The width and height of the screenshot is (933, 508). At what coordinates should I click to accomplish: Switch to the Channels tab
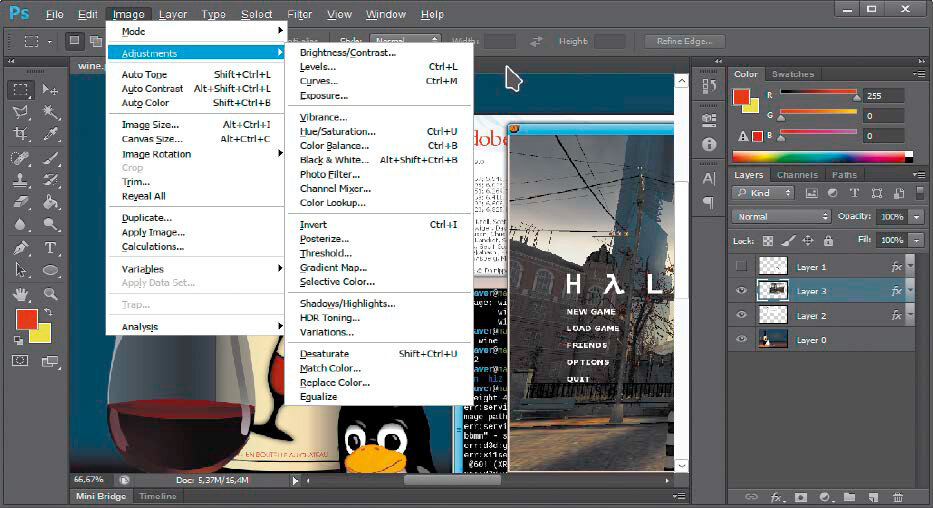[797, 175]
